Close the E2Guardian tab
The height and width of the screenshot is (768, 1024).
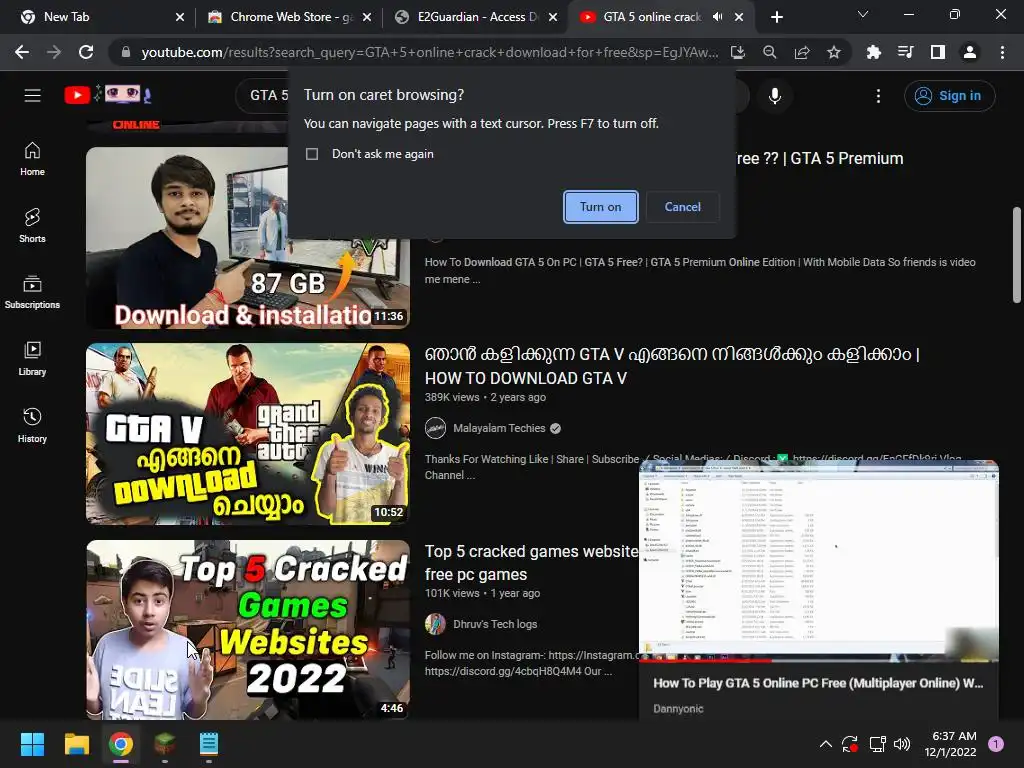553,17
